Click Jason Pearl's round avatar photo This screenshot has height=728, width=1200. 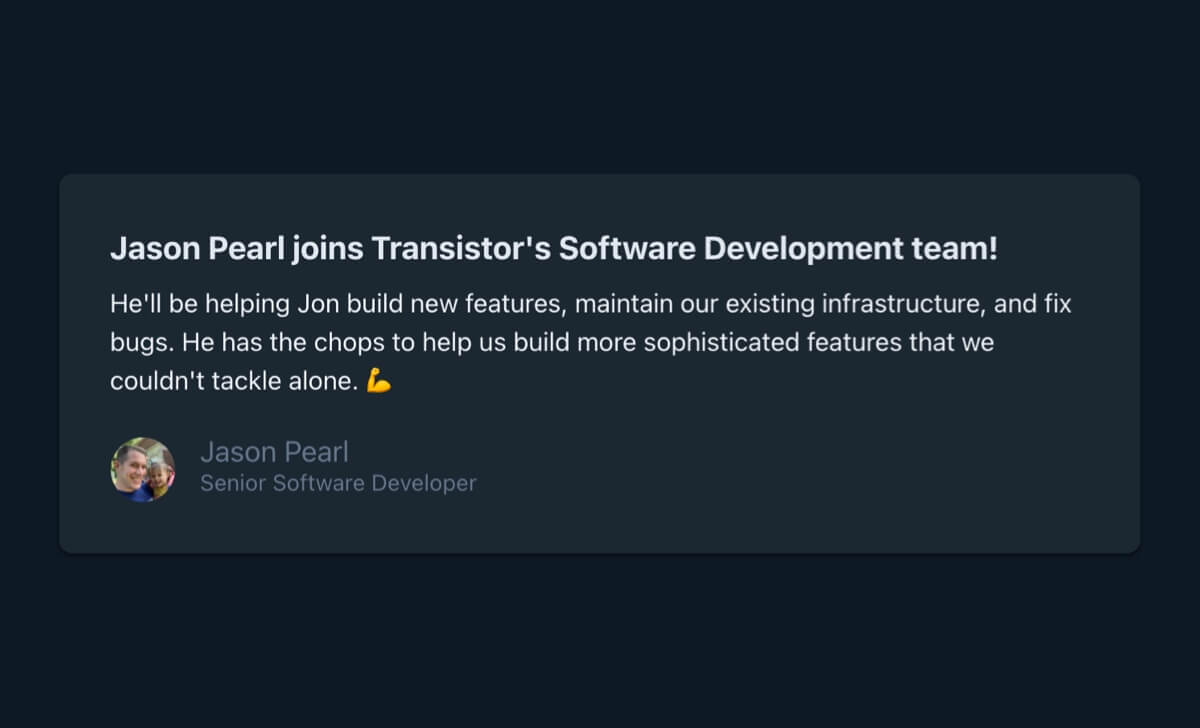point(142,469)
